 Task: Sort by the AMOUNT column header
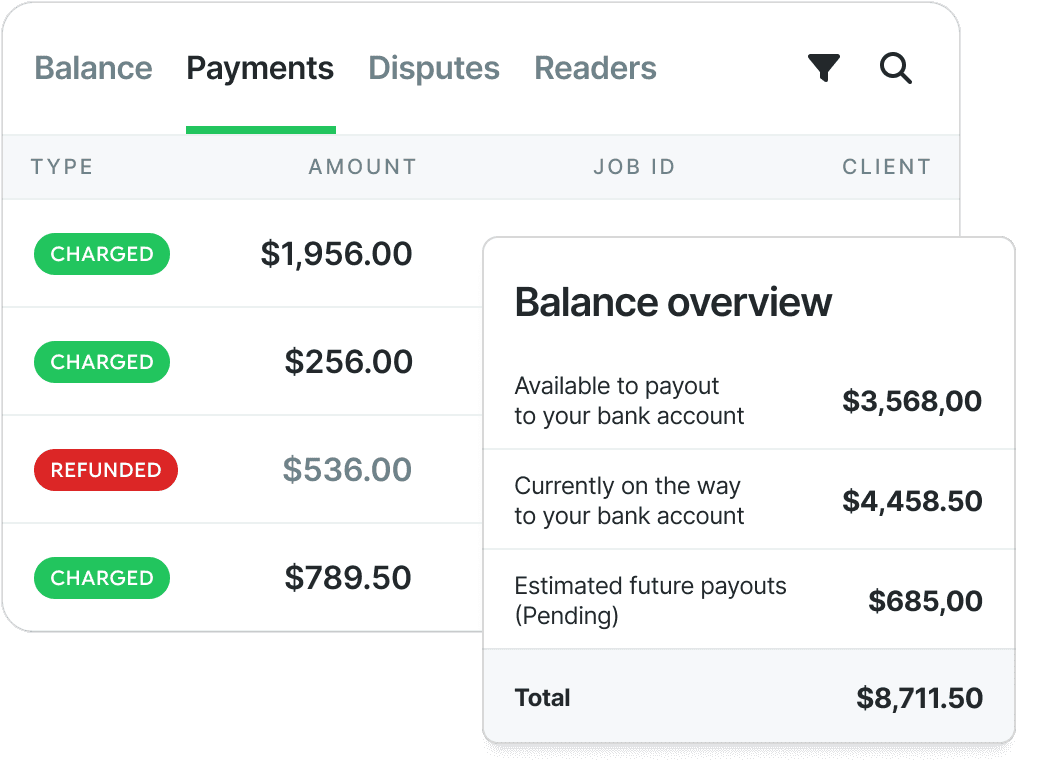click(363, 166)
